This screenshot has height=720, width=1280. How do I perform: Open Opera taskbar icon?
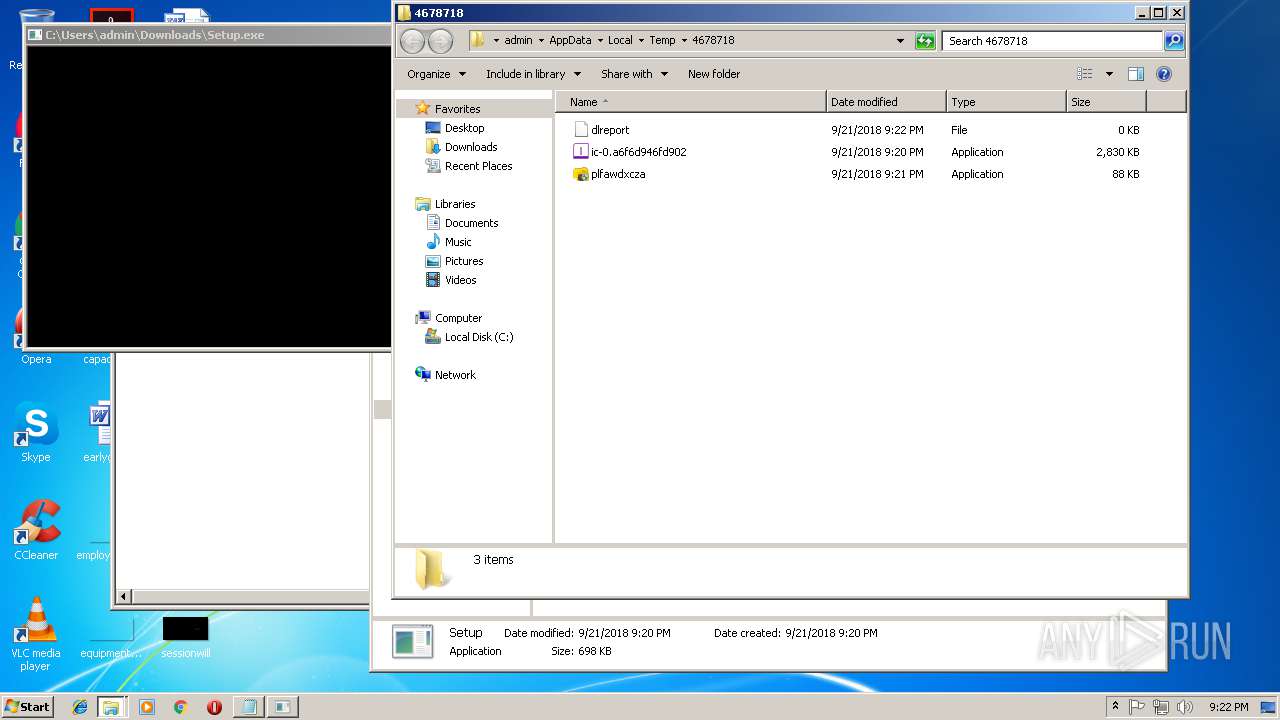[x=214, y=707]
